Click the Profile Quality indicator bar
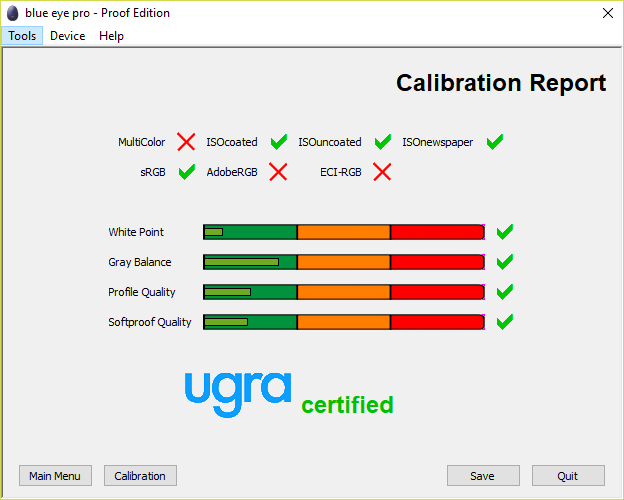Viewport: 624px width, 500px height. point(344,292)
